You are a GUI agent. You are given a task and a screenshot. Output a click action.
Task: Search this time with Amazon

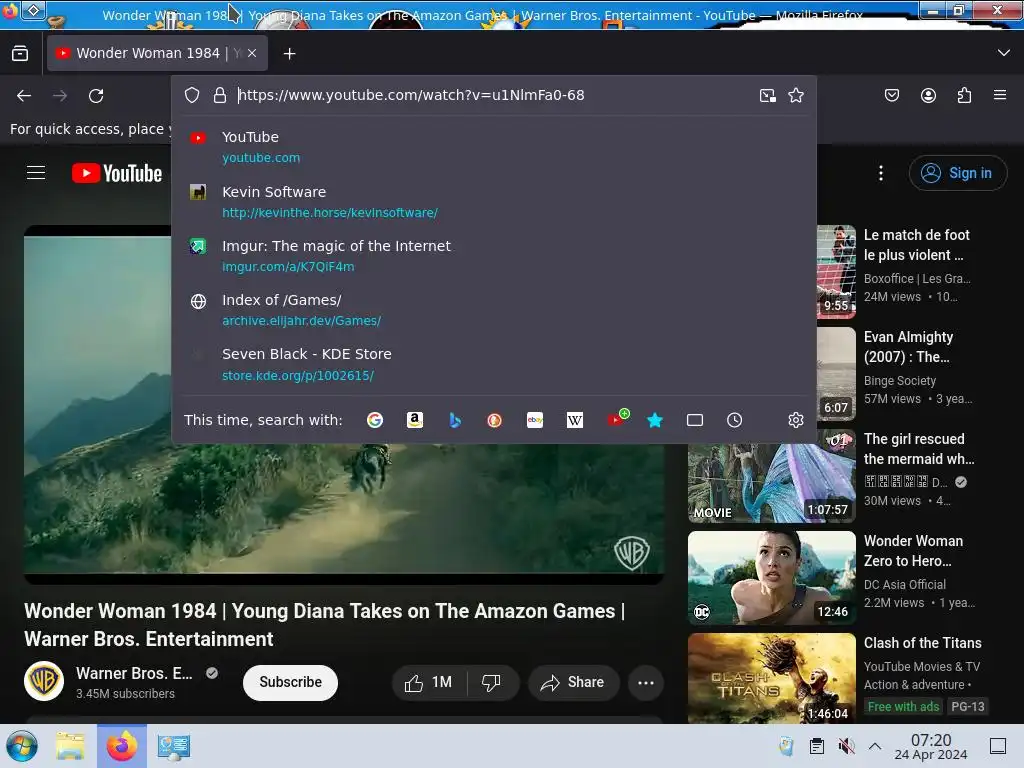(x=415, y=420)
